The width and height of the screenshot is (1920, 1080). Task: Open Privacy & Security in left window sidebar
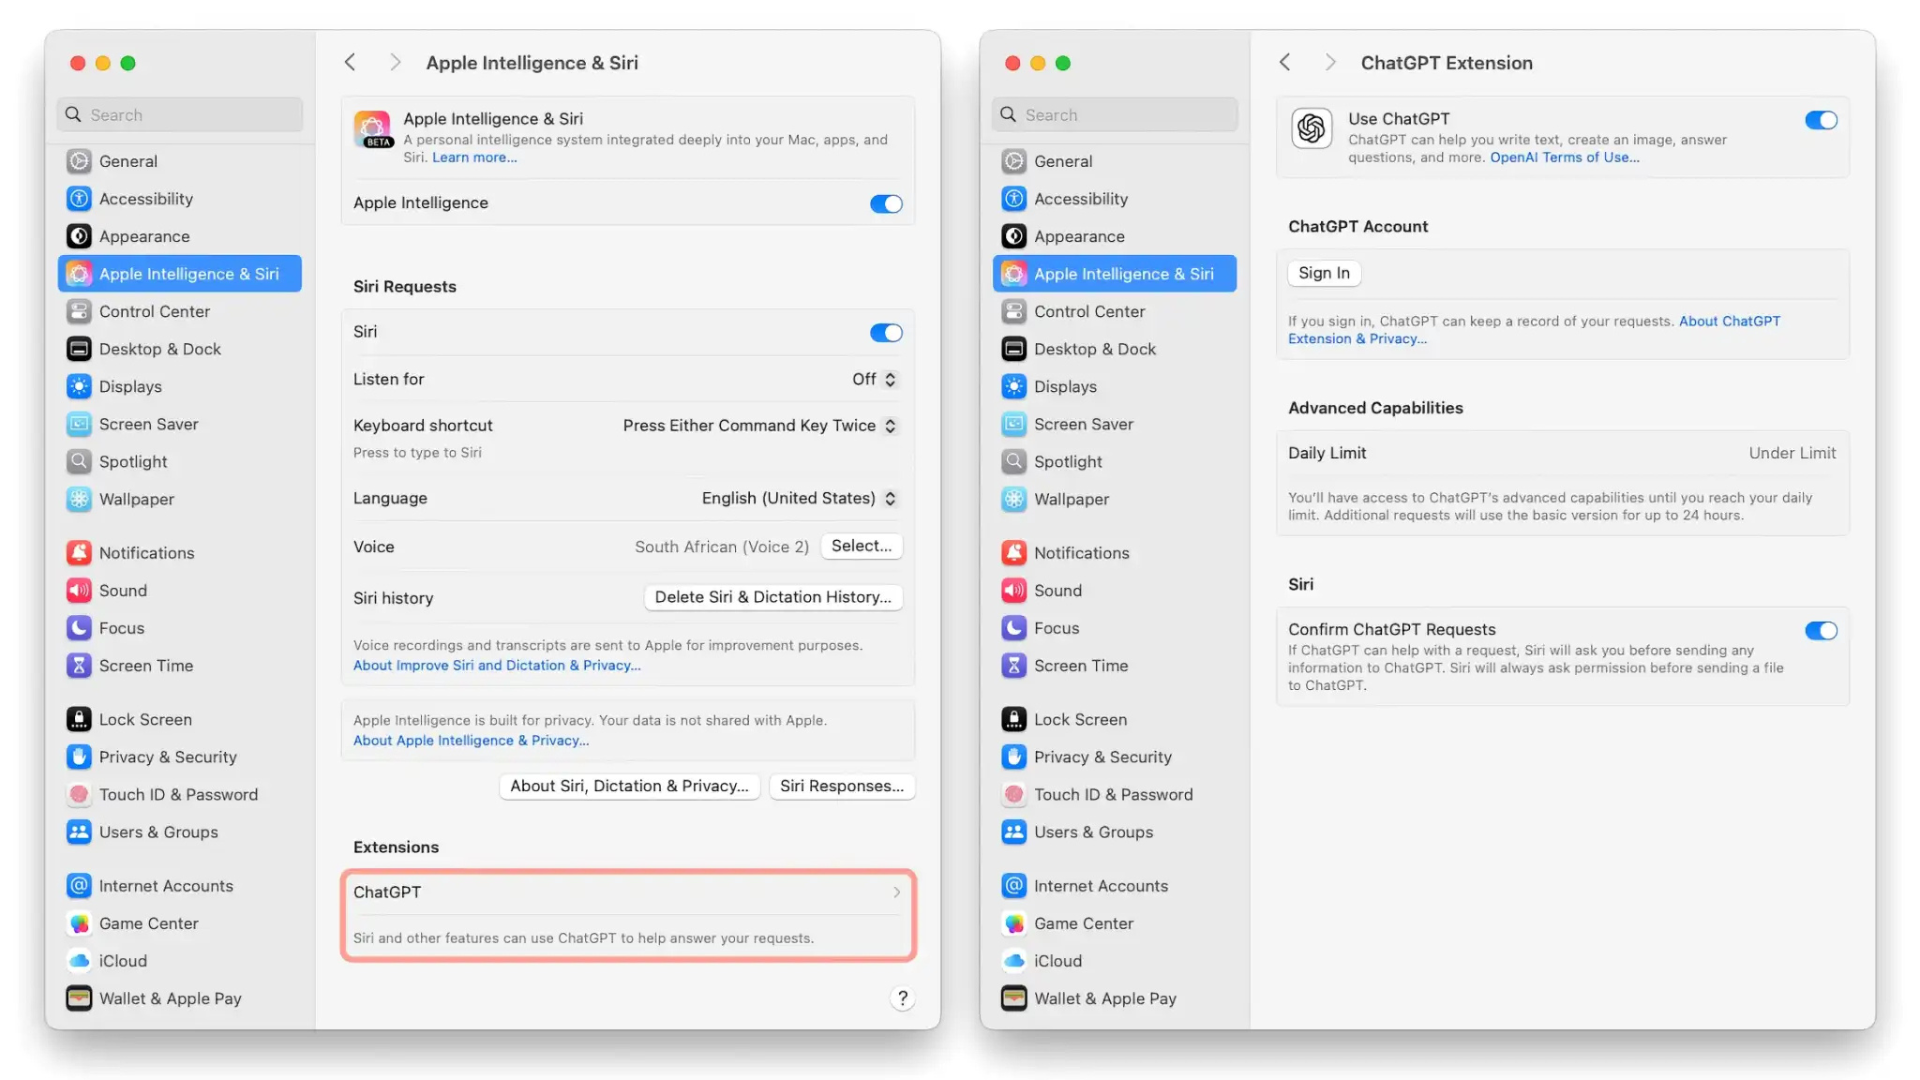point(167,757)
